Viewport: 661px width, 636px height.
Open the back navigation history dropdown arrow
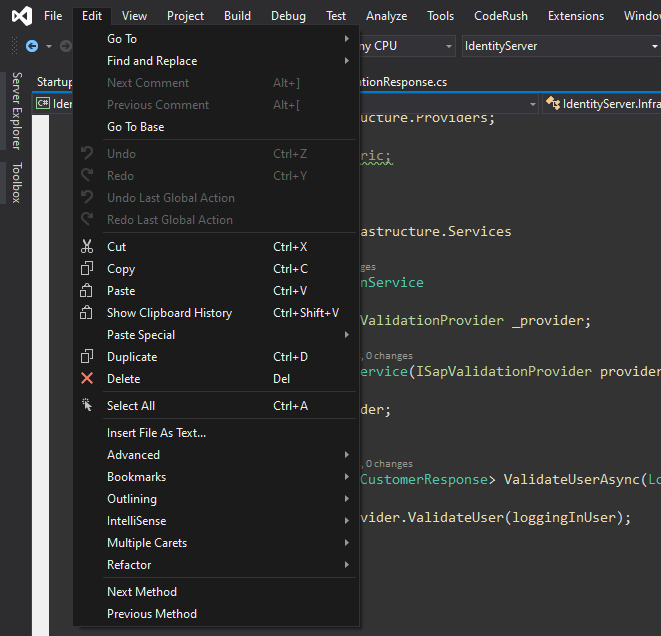click(49, 46)
